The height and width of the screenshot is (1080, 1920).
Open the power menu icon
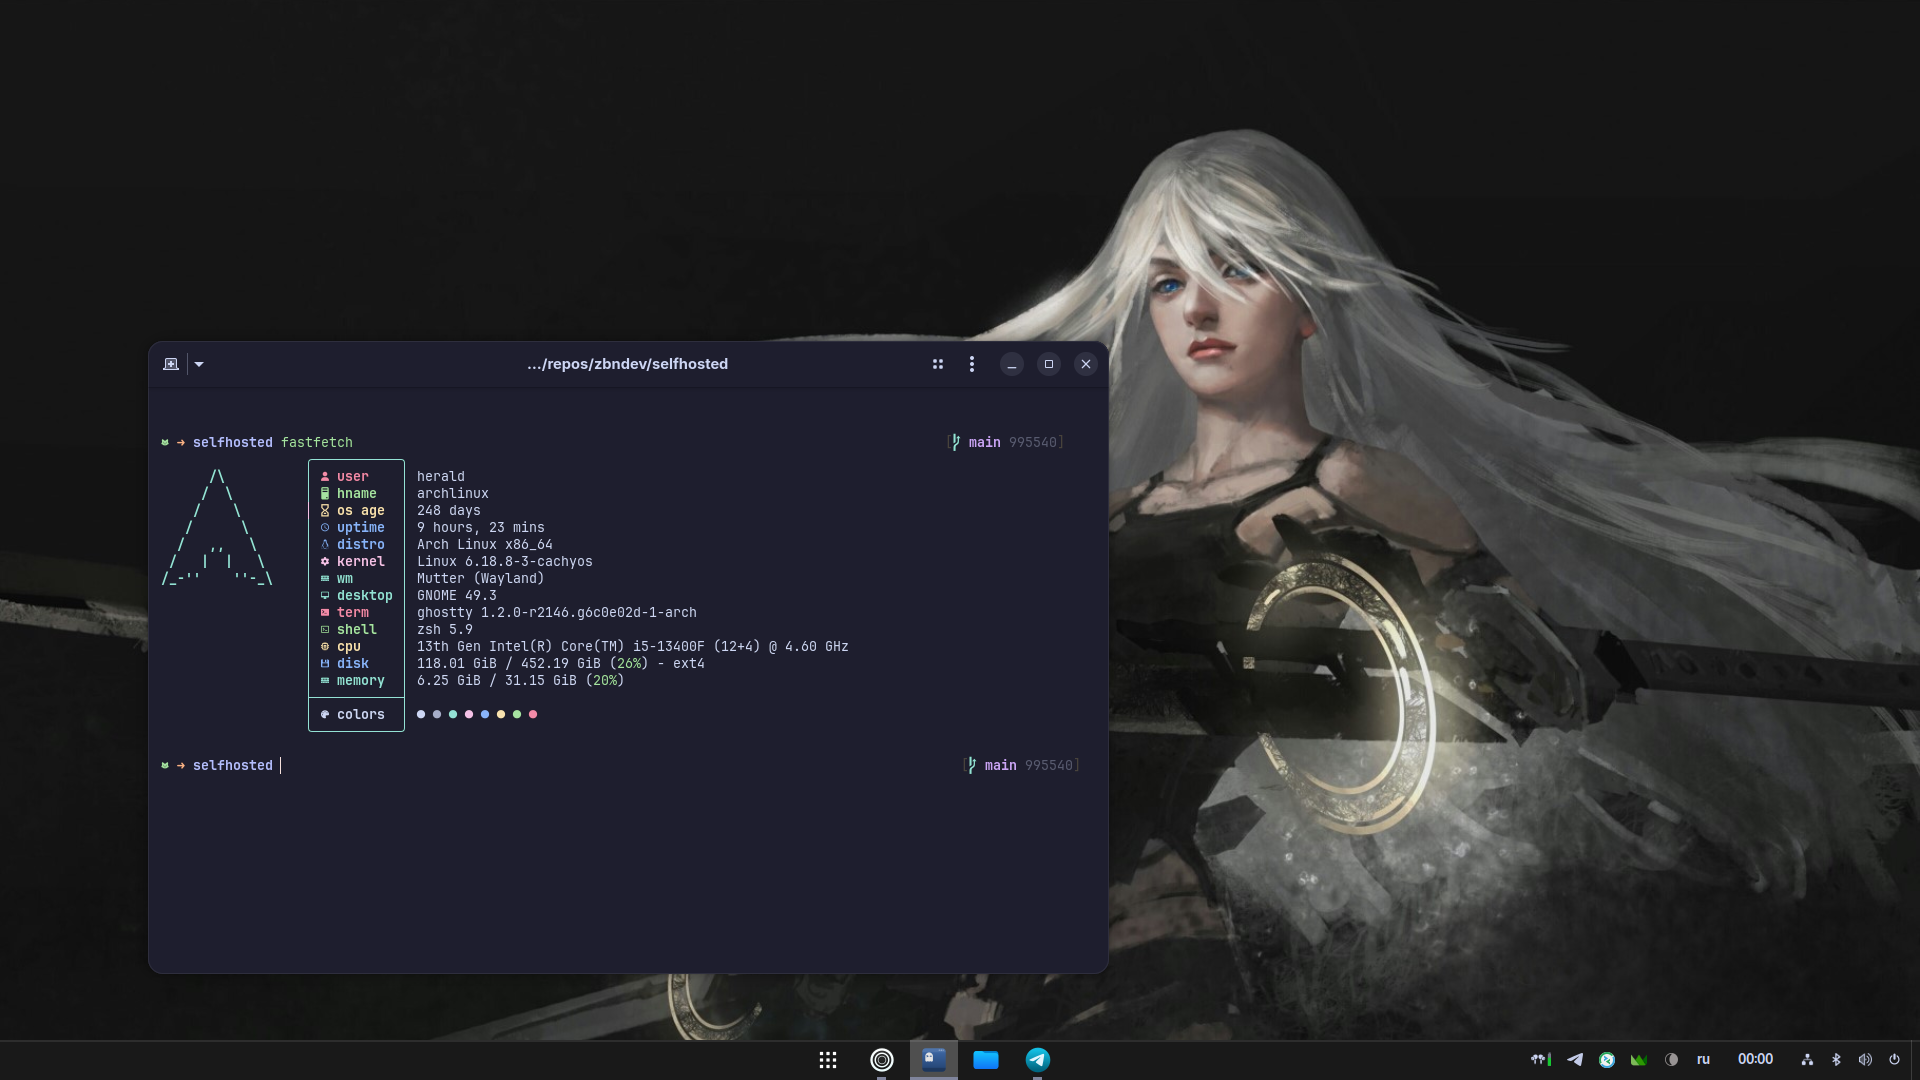(x=1894, y=1060)
